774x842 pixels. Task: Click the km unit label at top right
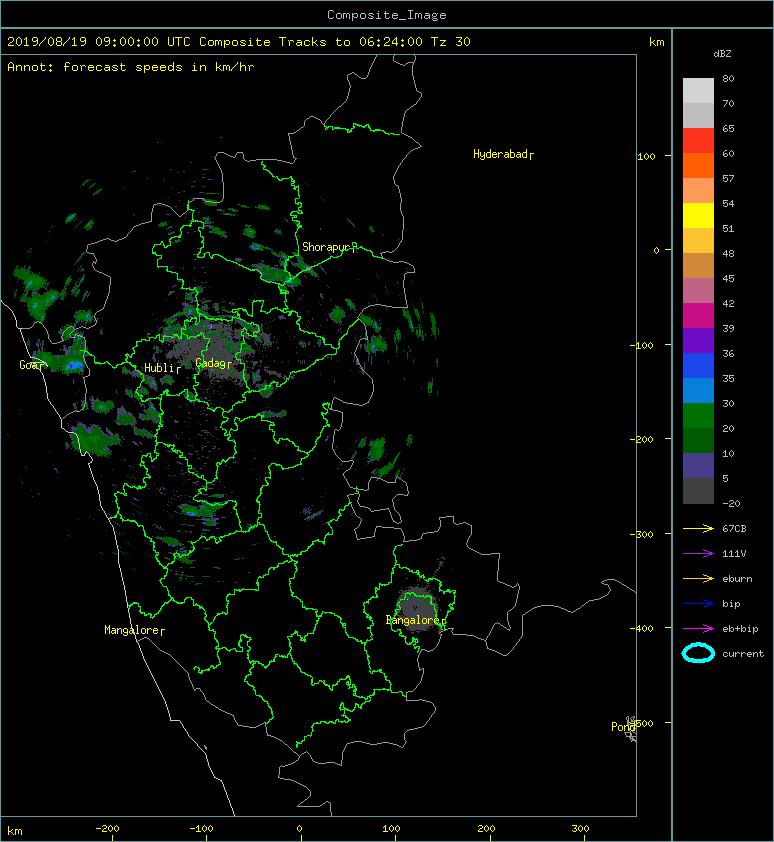point(656,42)
